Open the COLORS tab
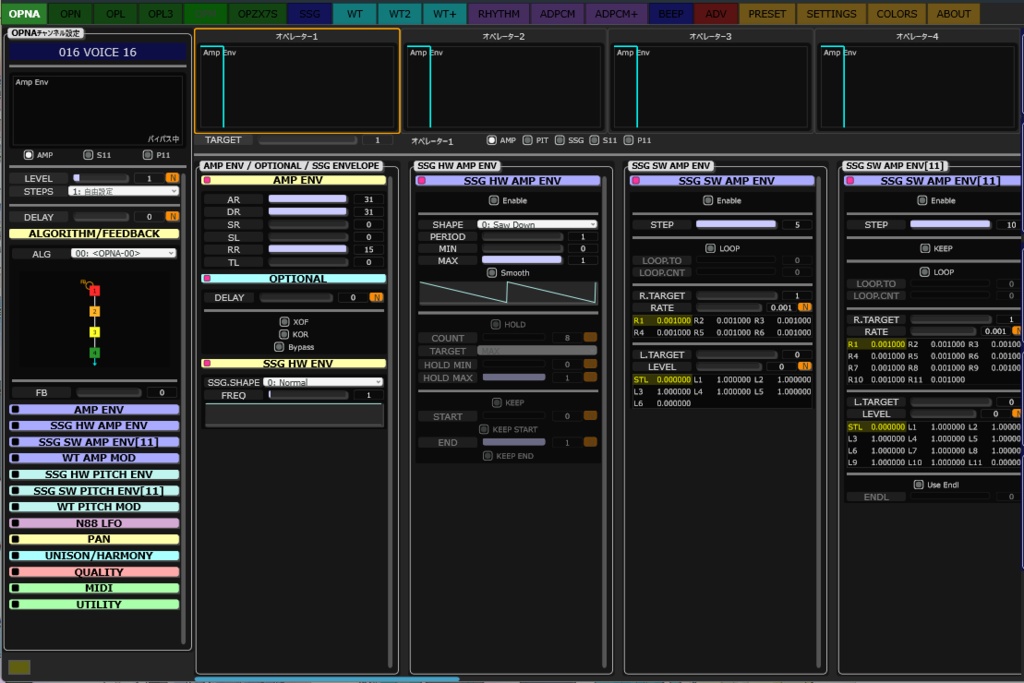This screenshot has width=1024, height=683. 897,13
